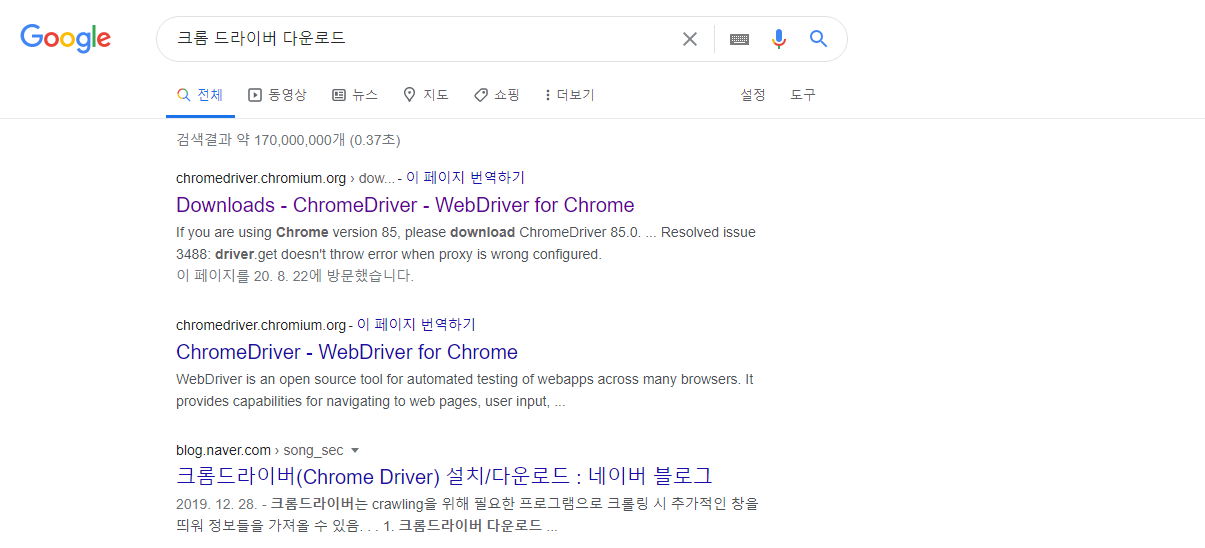Open the 크롬드라이버 설치/다운로드 네이버 블로그 result
The image size is (1205, 548).
point(444,476)
